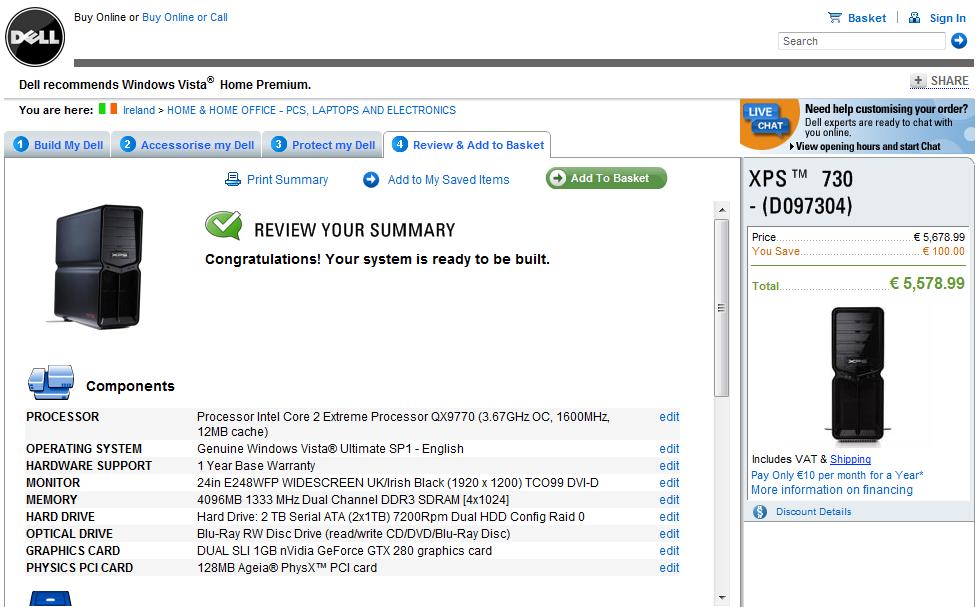
Task: Edit the Operating System row
Action: click(669, 449)
